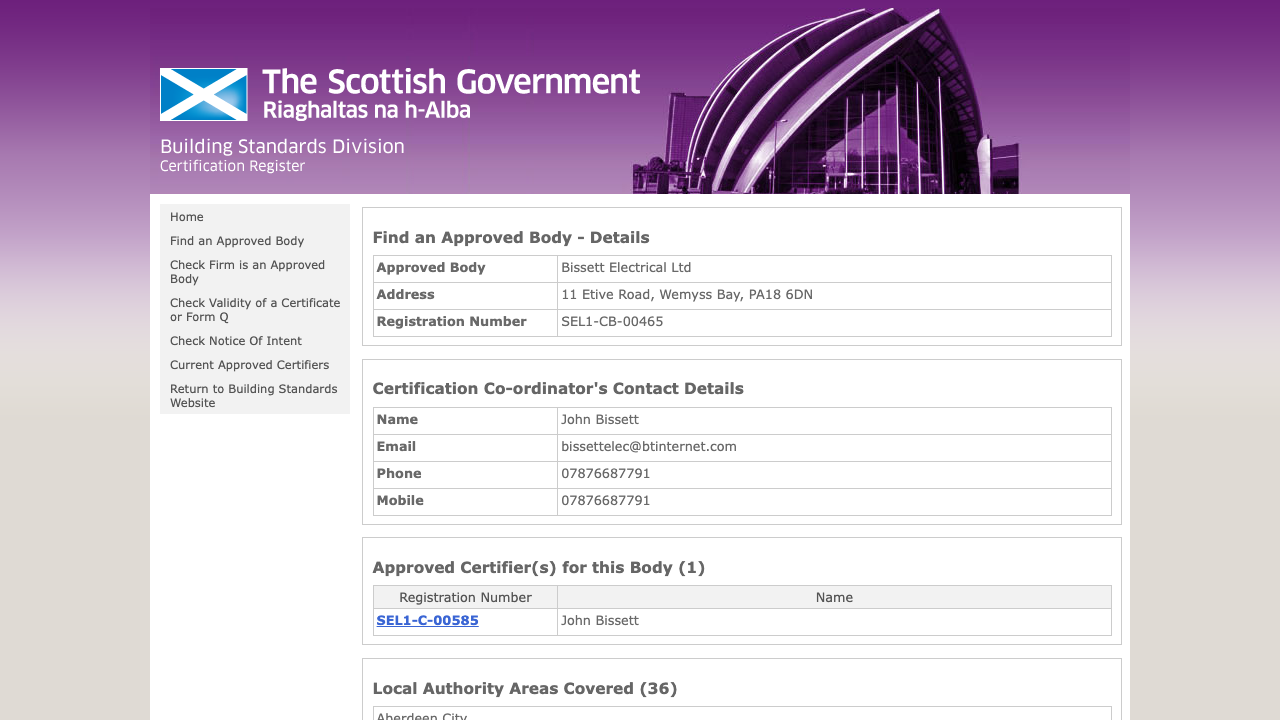The height and width of the screenshot is (720, 1280).
Task: Select Check Validity of a Certificate or Form Q
Action: pos(254,310)
